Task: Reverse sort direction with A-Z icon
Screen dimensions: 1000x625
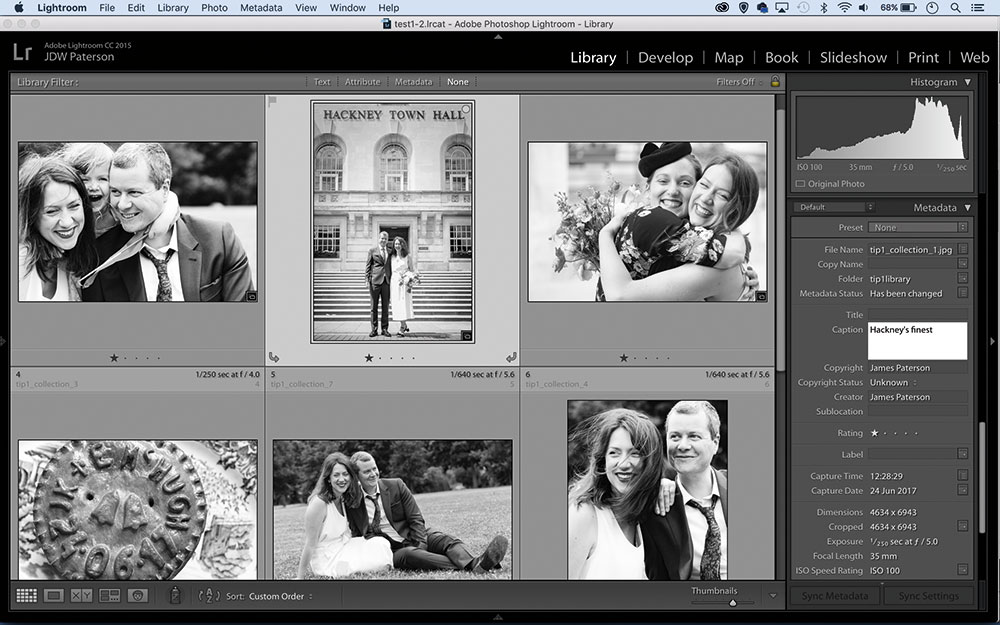Action: (209, 596)
